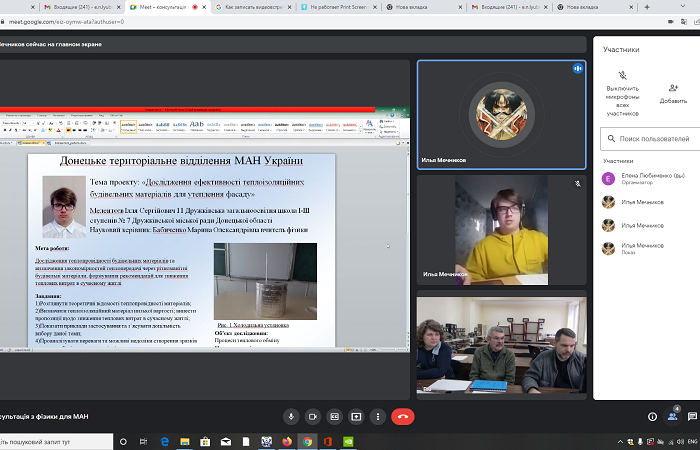Viewport: 700px width, 450px height.
Task: Switch to 'Как записать видеовстречу' tab
Action: point(255,6)
